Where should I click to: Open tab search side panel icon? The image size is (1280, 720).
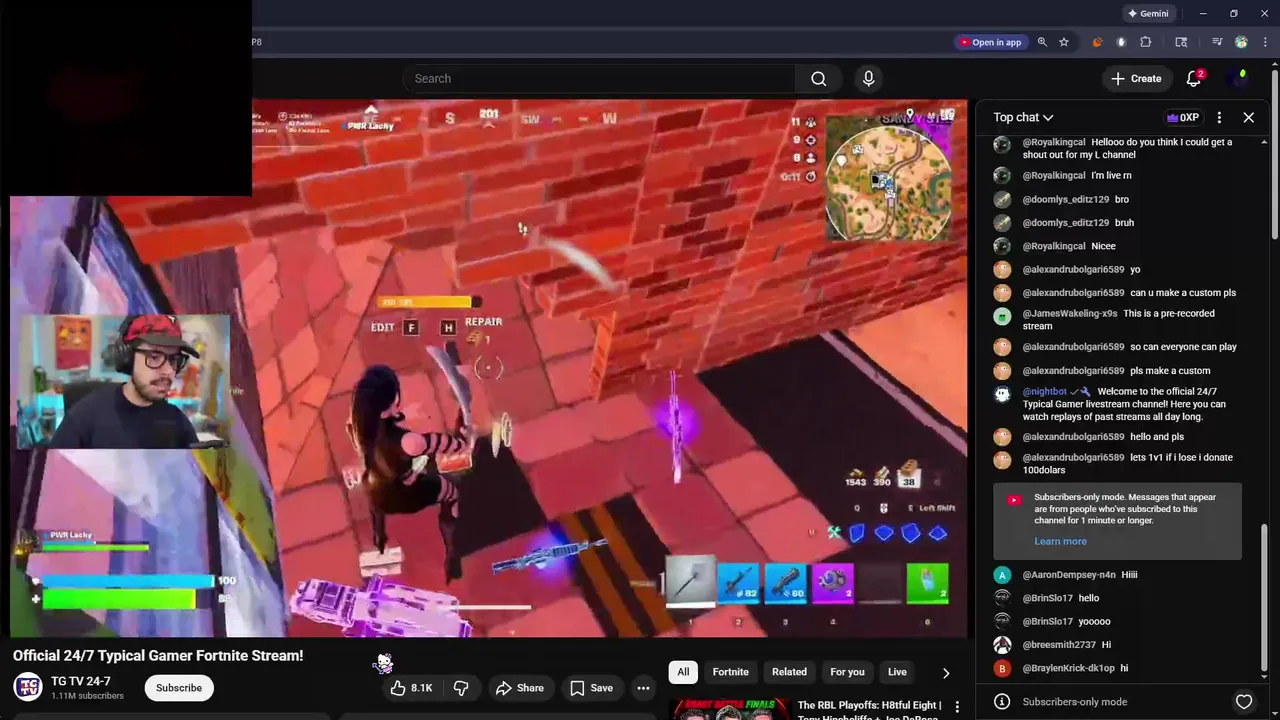pos(1181,42)
